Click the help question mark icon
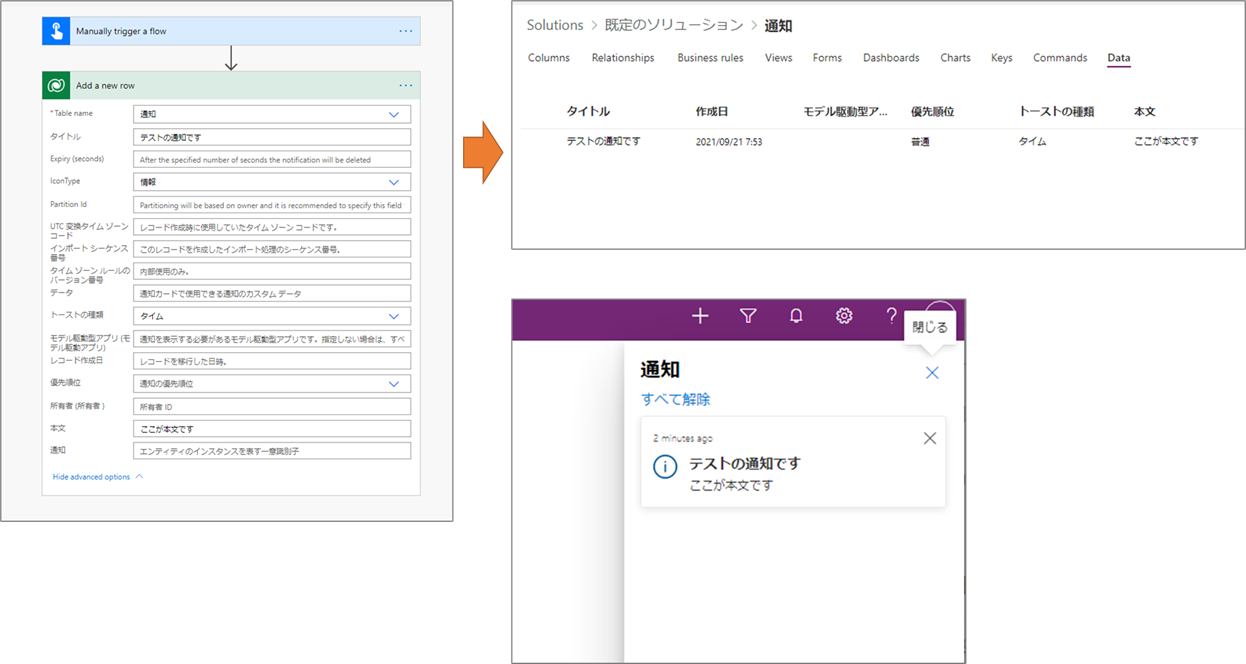1246x664 pixels. pyautogui.click(x=891, y=316)
